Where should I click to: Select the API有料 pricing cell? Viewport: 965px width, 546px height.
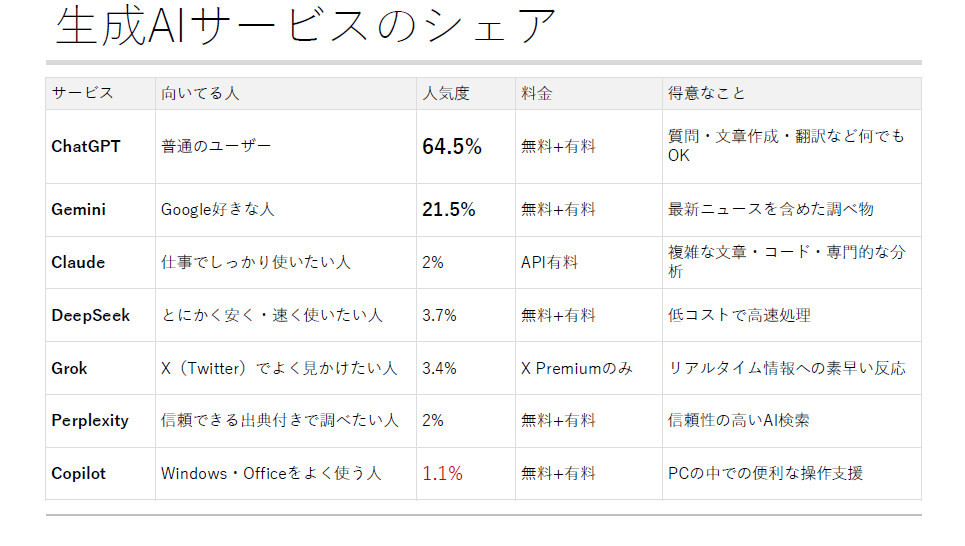point(549,262)
